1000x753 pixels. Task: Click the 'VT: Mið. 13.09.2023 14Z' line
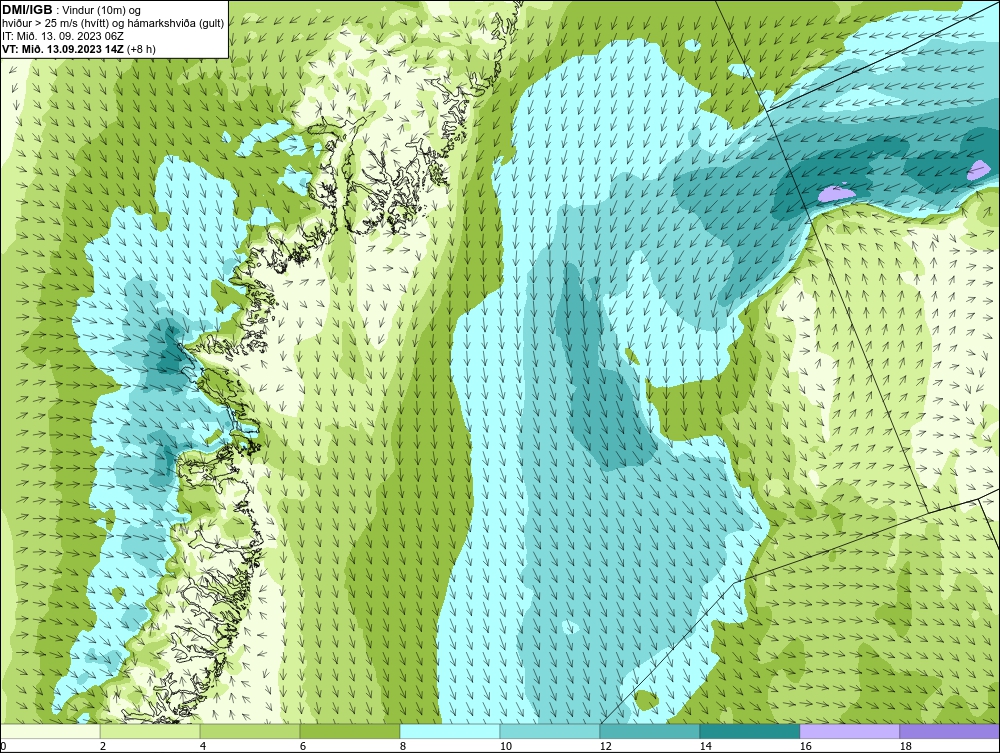tap(79, 48)
